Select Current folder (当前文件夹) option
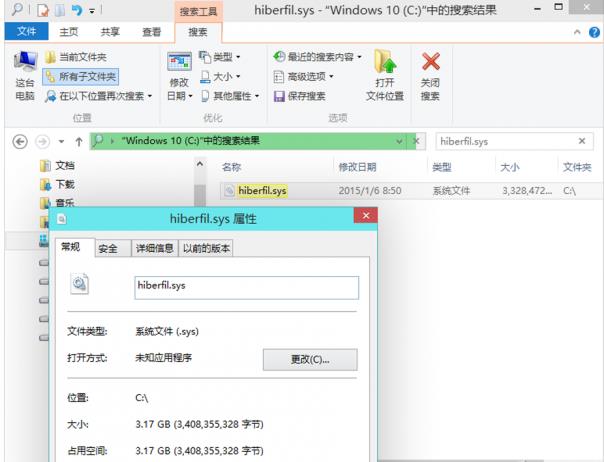 coord(76,57)
